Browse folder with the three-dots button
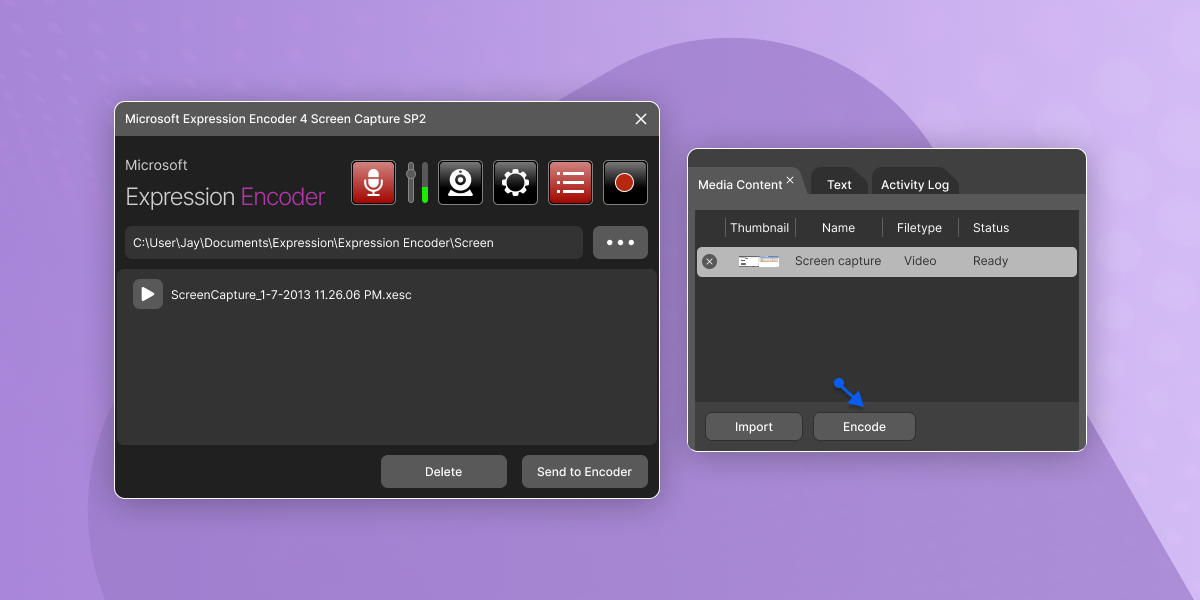Viewport: 1200px width, 600px height. (x=620, y=243)
